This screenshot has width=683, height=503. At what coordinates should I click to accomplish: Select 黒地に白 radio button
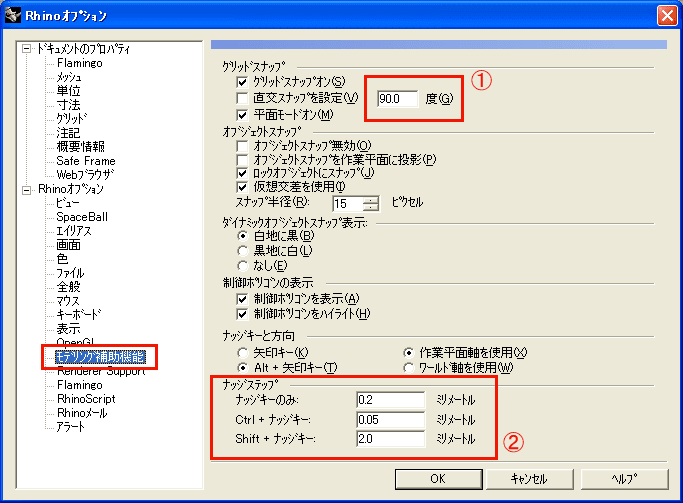241,250
